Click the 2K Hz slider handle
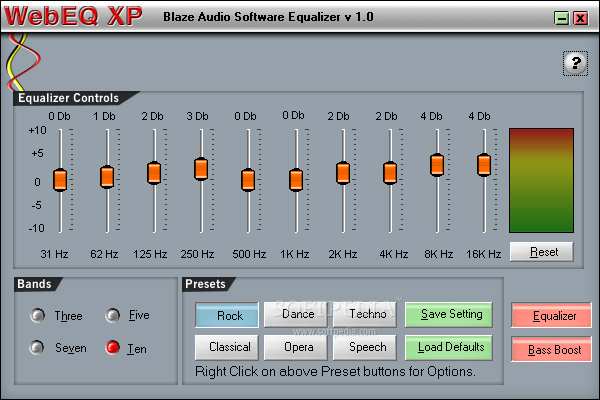 pos(343,173)
